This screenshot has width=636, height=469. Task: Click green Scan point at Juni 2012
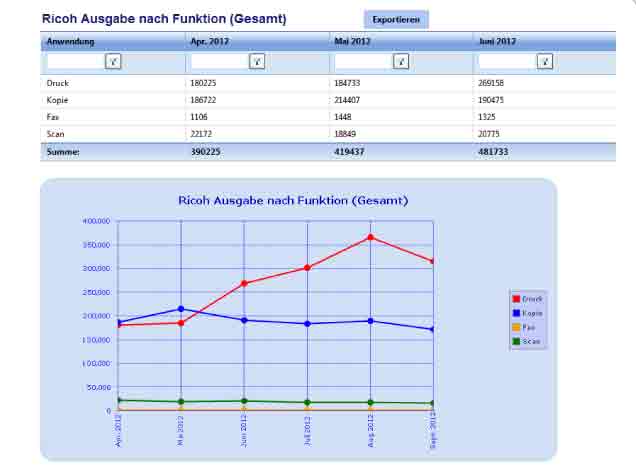tap(244, 401)
